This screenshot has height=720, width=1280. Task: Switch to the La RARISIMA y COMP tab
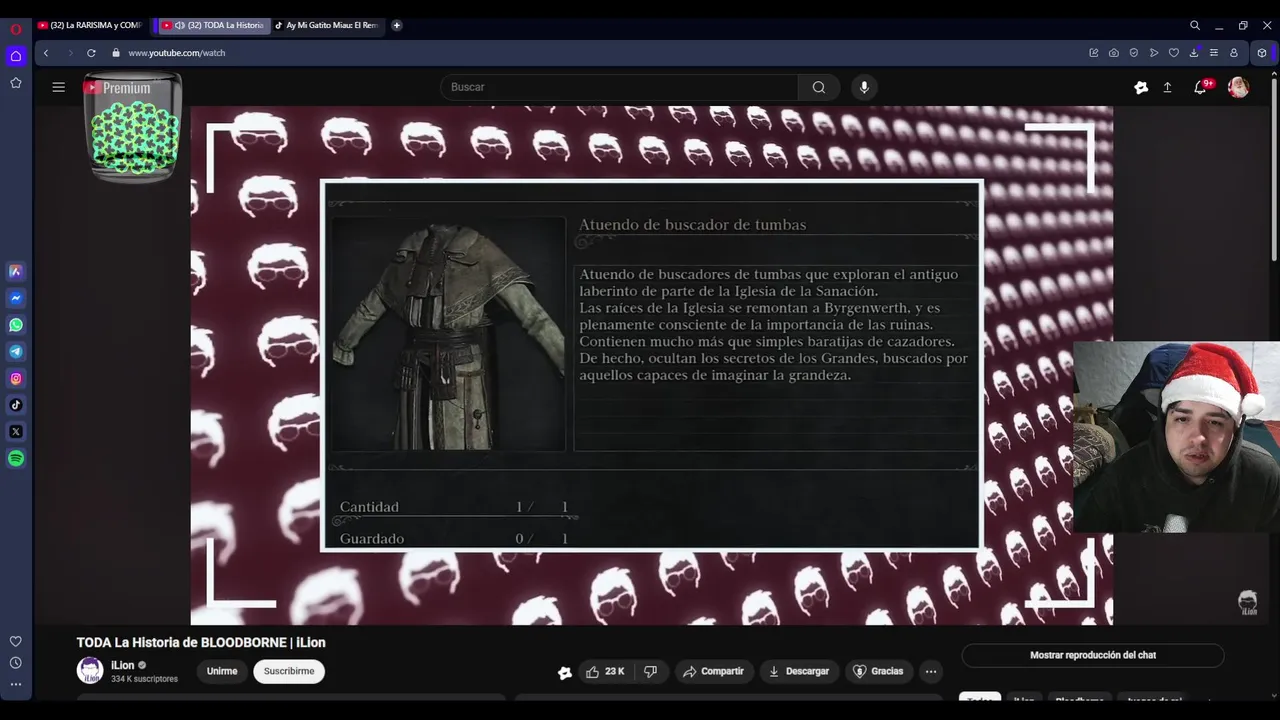(x=92, y=25)
